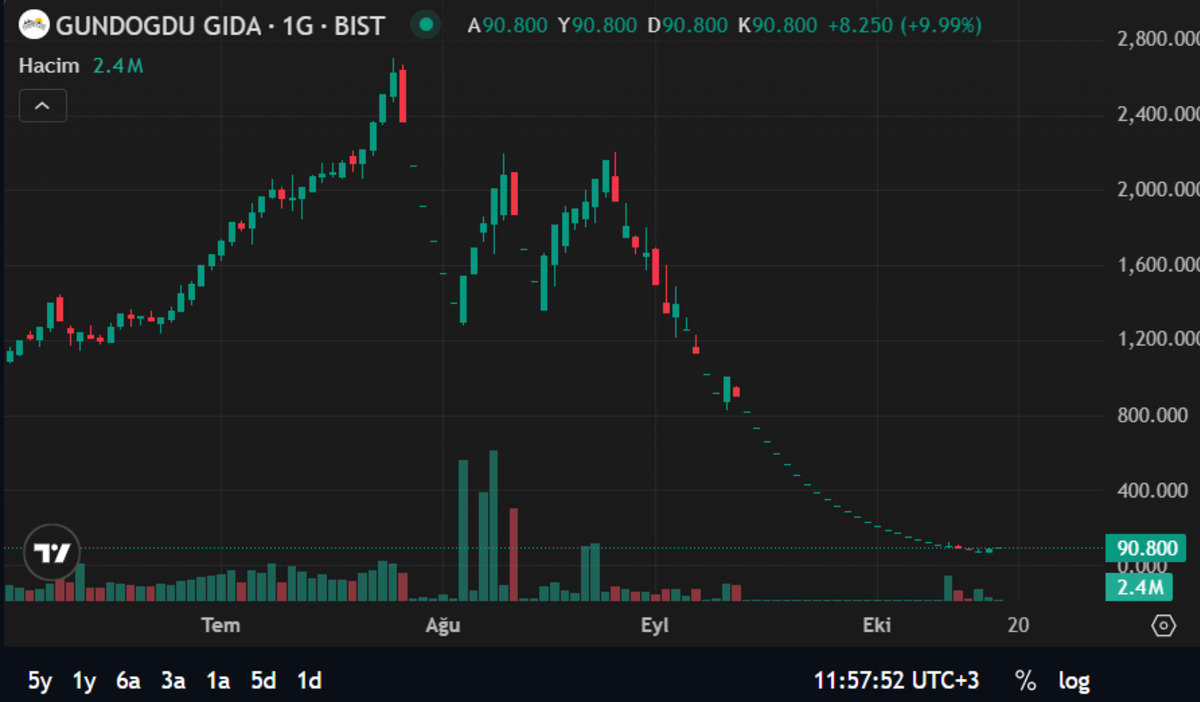Collapse the indicator legend chevron
Viewport: 1200px width, 702px height.
click(43, 105)
